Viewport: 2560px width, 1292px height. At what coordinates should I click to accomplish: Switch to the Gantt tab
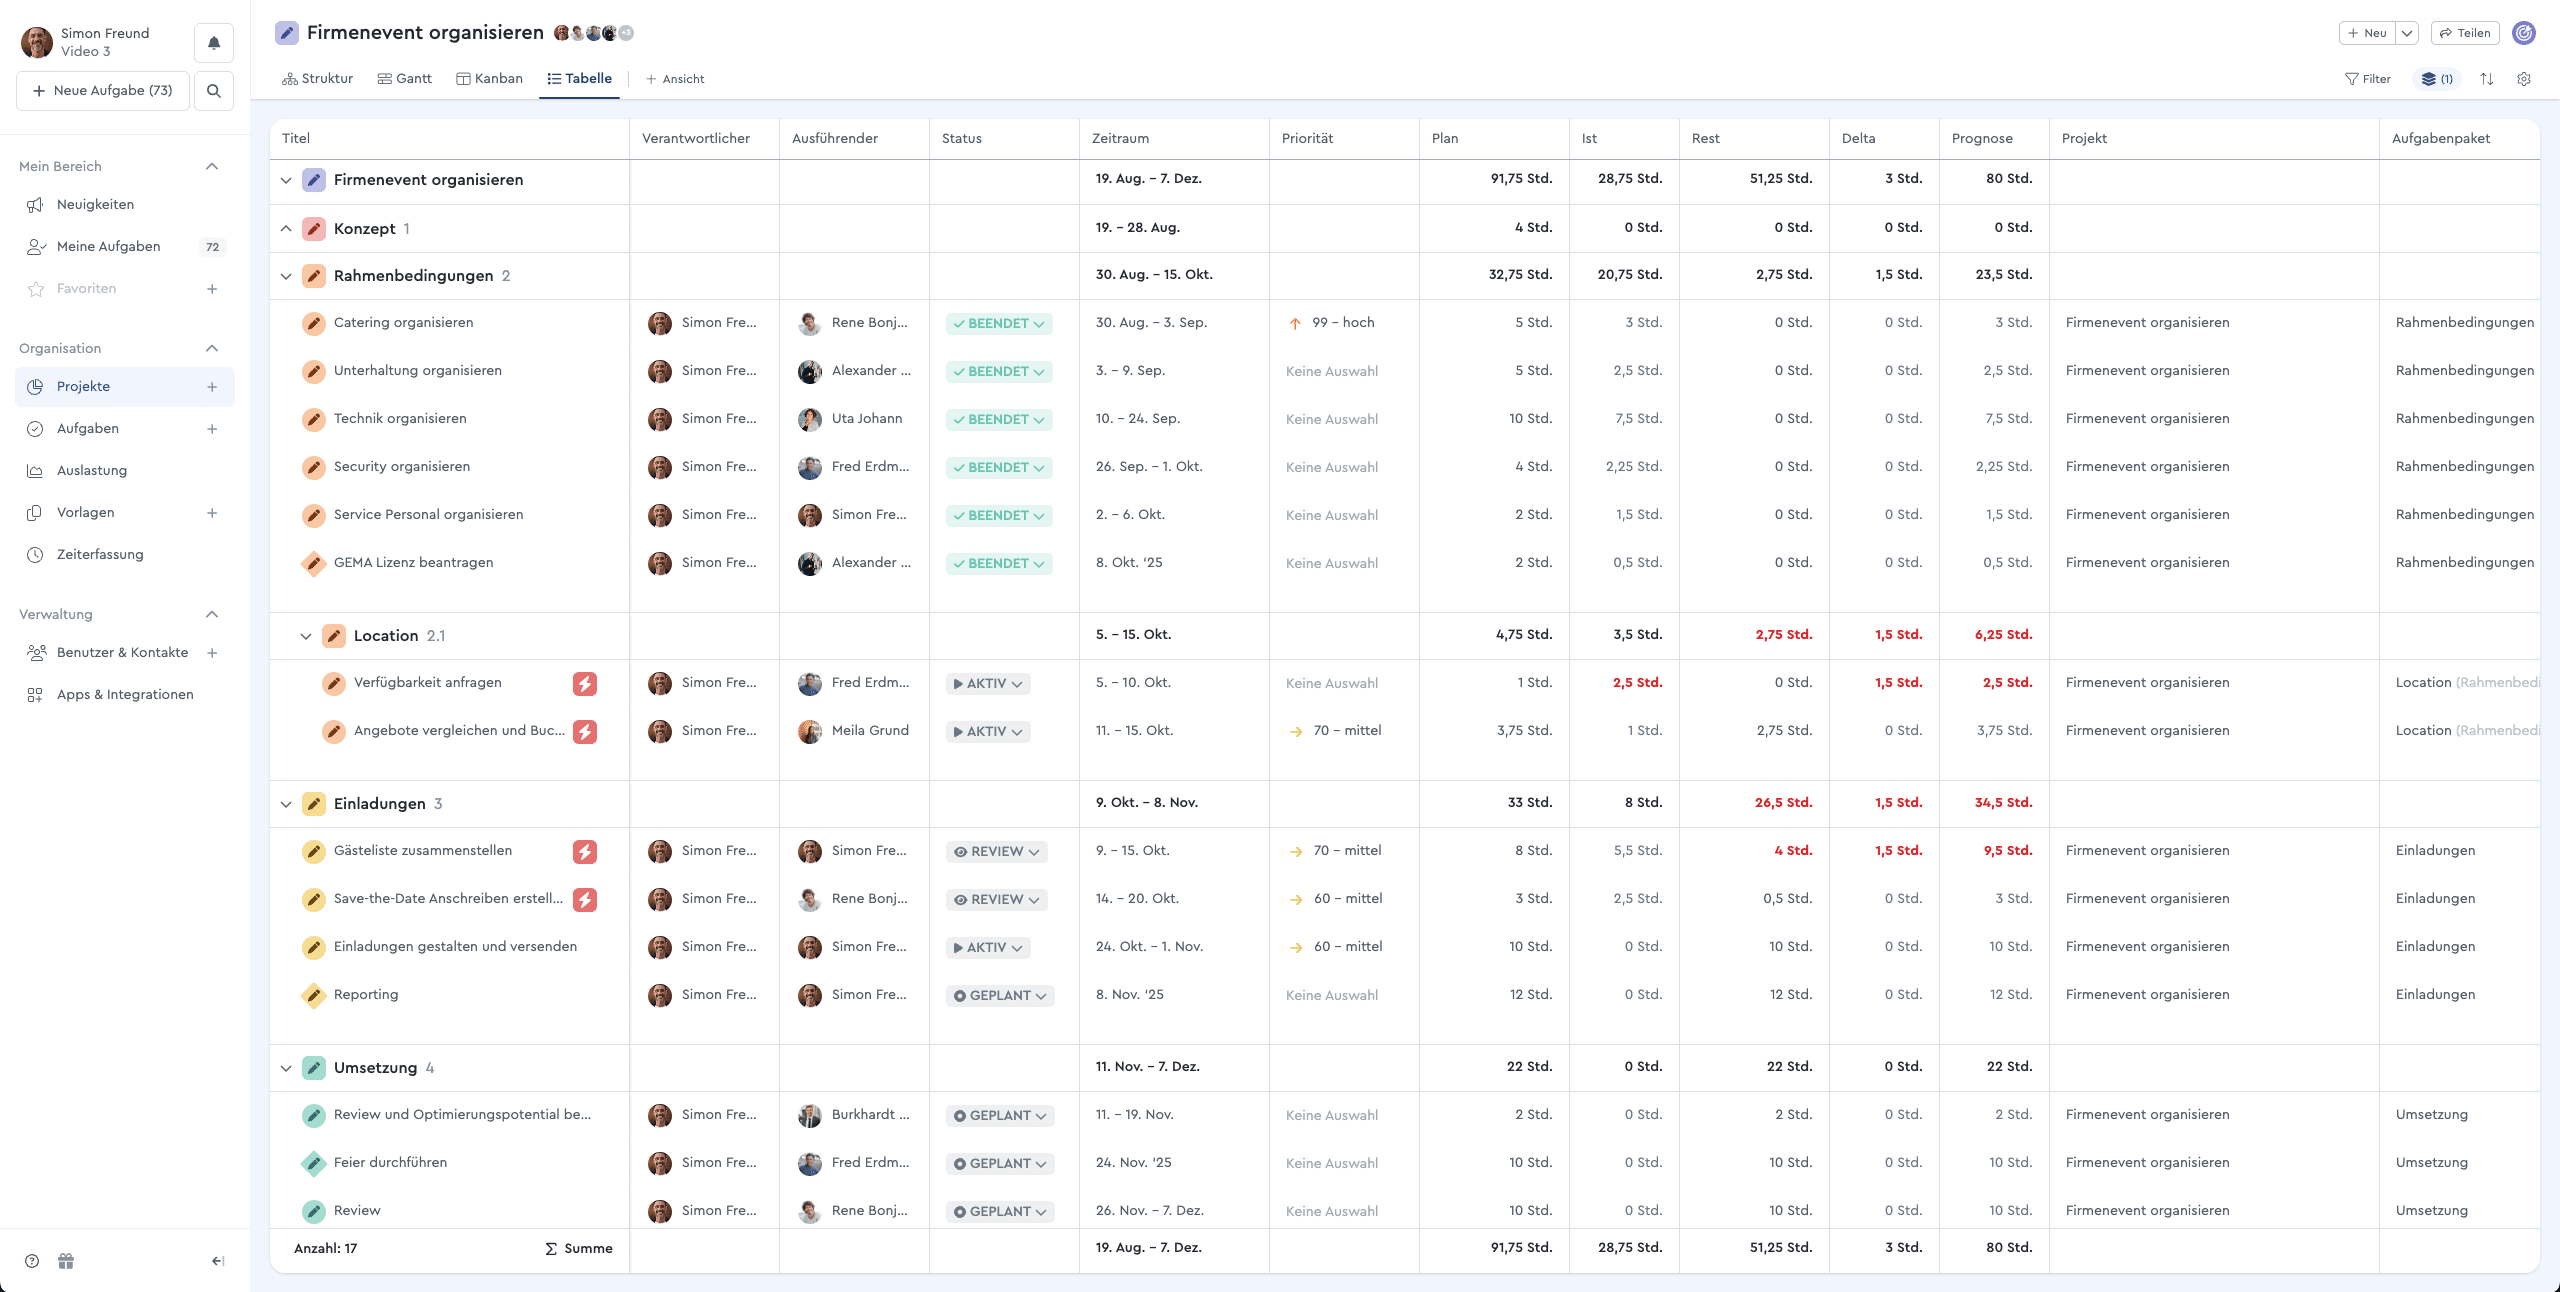(x=404, y=78)
